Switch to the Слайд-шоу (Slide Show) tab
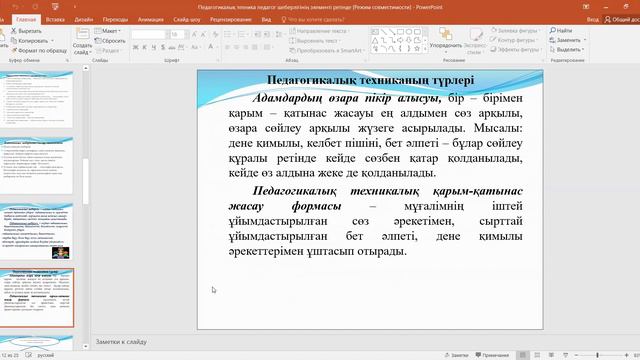Image resolution: width=640 pixels, height=360 pixels. coord(187,20)
